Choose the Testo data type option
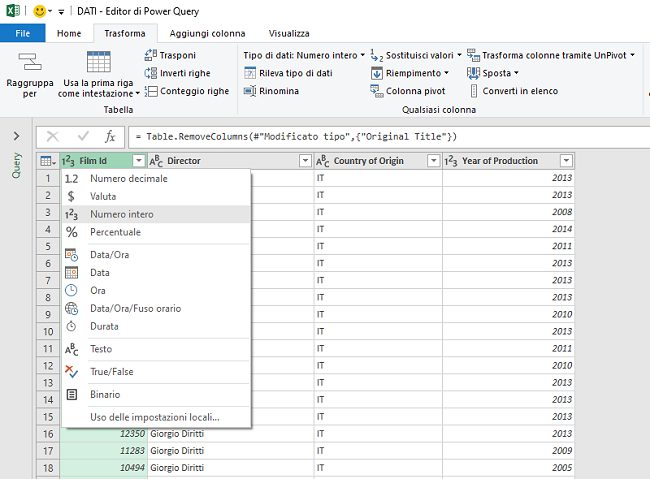The width and height of the screenshot is (650, 479). tap(101, 349)
